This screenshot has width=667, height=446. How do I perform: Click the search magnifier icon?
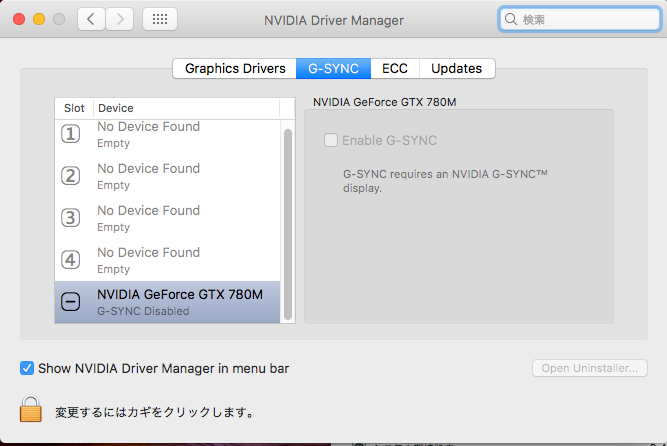512,19
